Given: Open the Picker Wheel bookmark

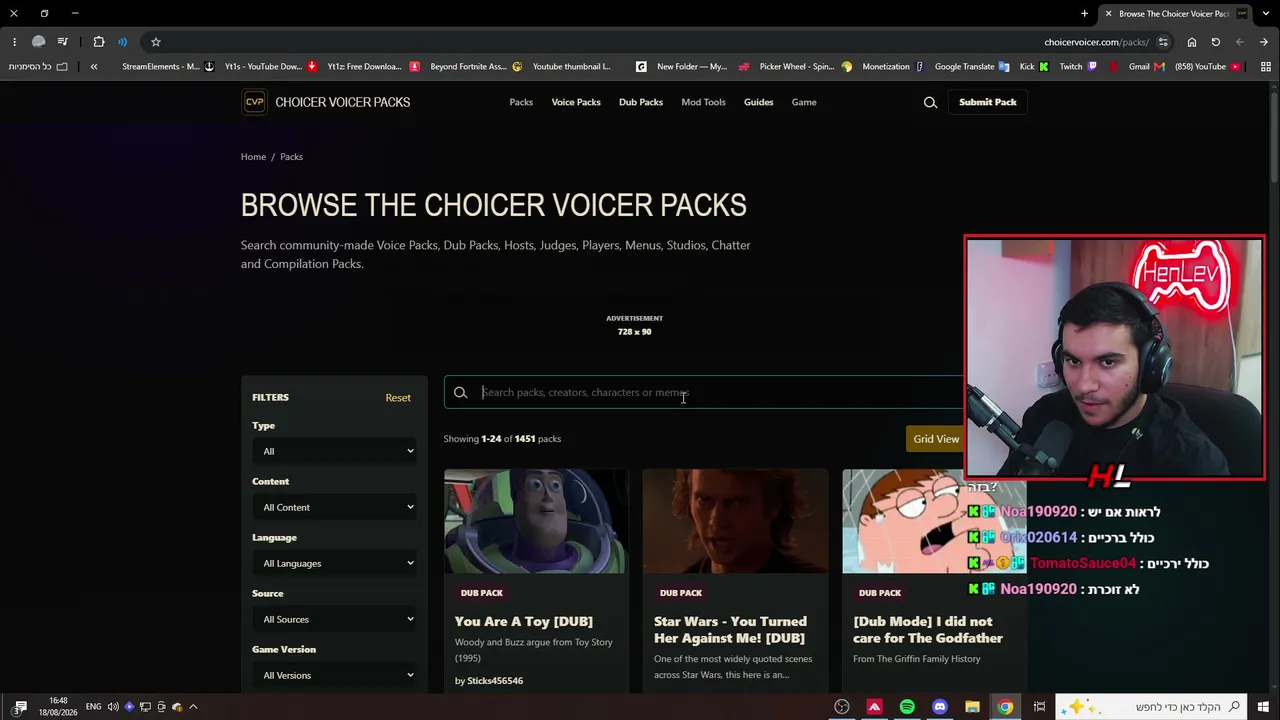Looking at the screenshot, I should 806,67.
